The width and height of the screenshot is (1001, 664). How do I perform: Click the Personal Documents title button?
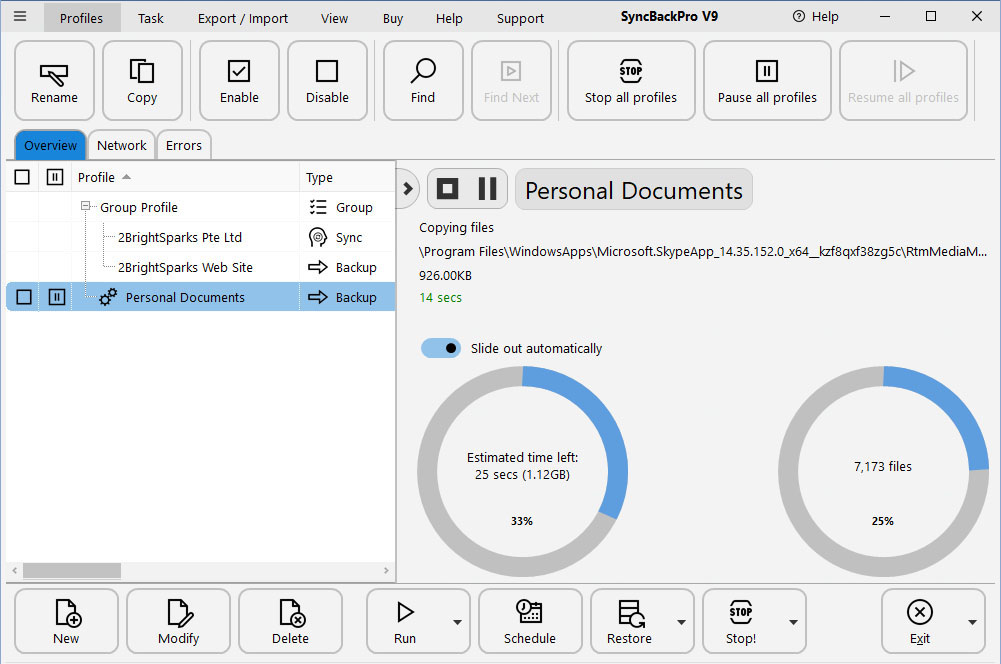click(634, 190)
